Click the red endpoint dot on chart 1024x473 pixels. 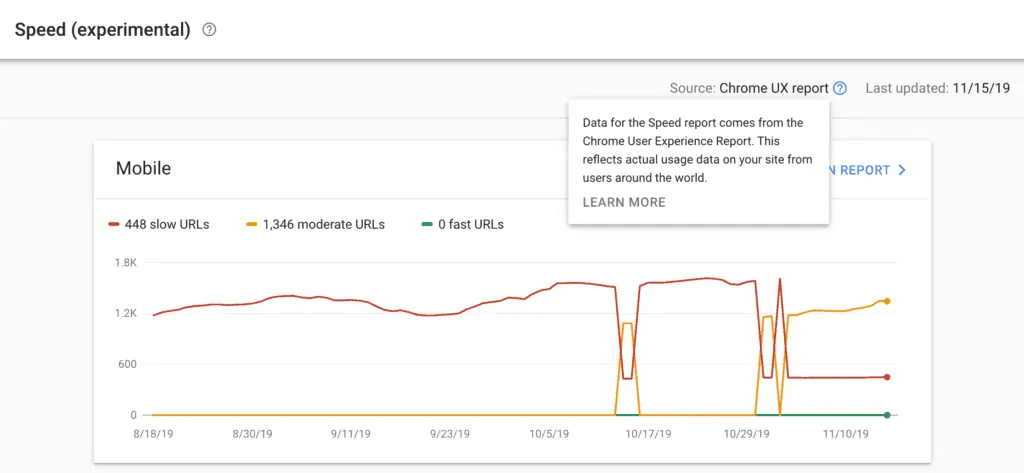[887, 377]
